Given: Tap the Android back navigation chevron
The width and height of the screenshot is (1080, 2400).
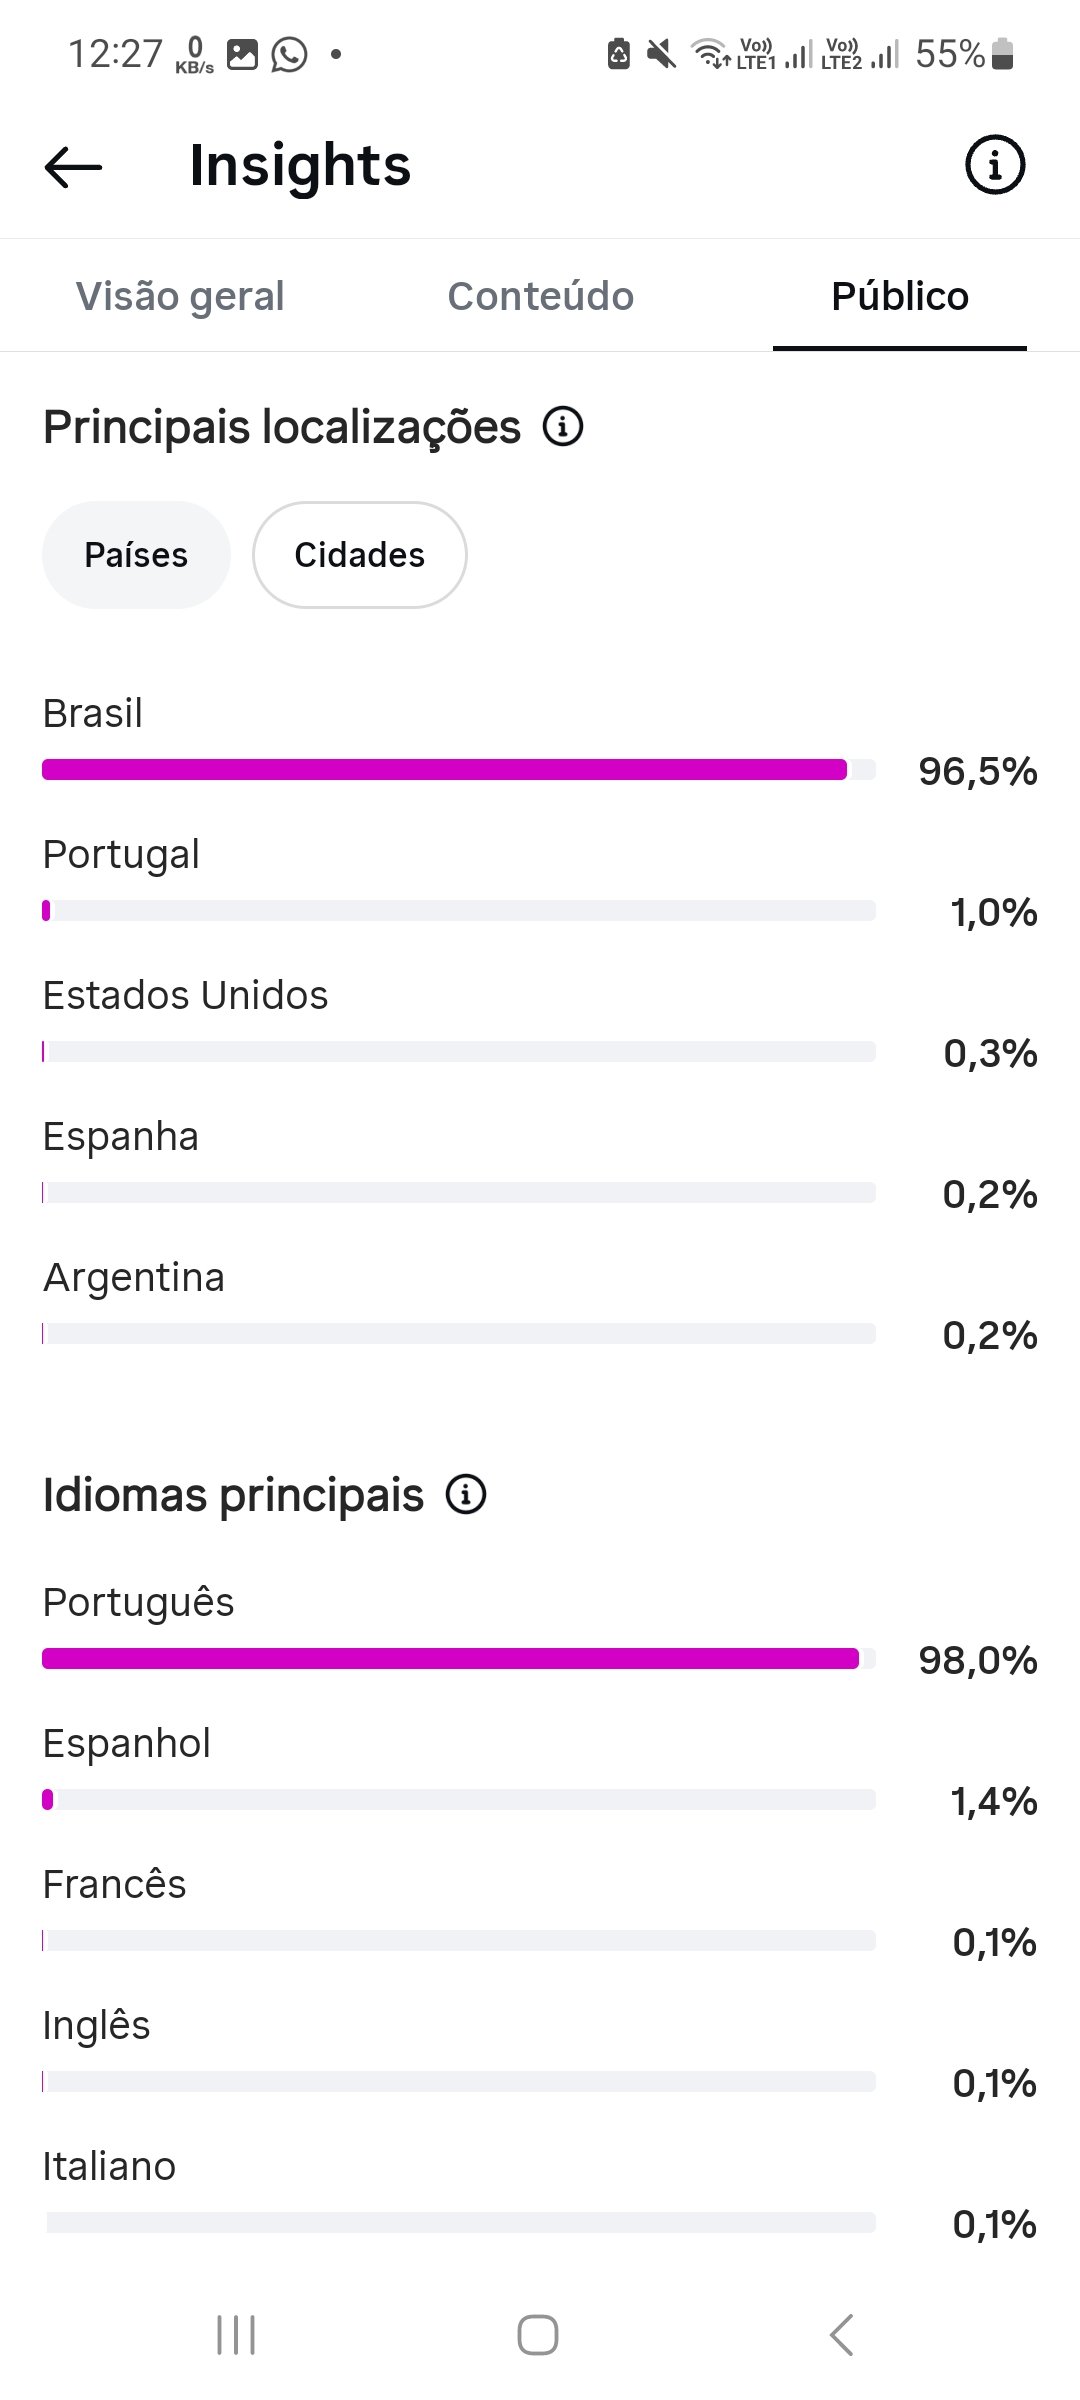Looking at the screenshot, I should (842, 2335).
